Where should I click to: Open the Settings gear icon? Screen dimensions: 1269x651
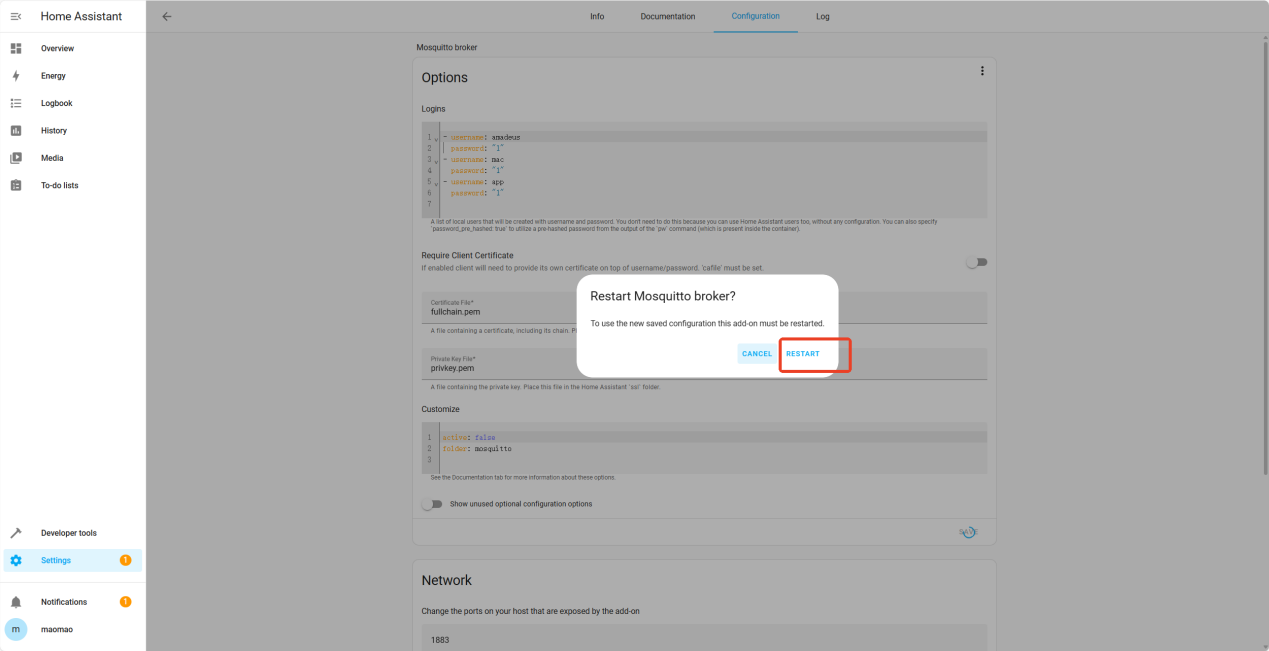16,560
